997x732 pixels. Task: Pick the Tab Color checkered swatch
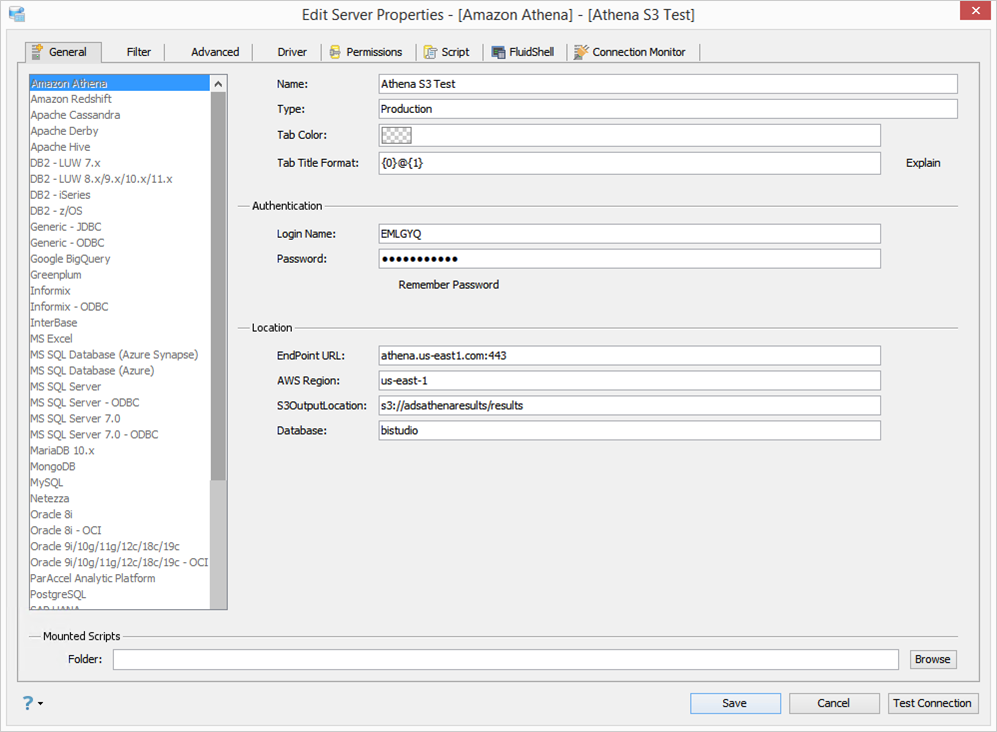pyautogui.click(x=396, y=135)
